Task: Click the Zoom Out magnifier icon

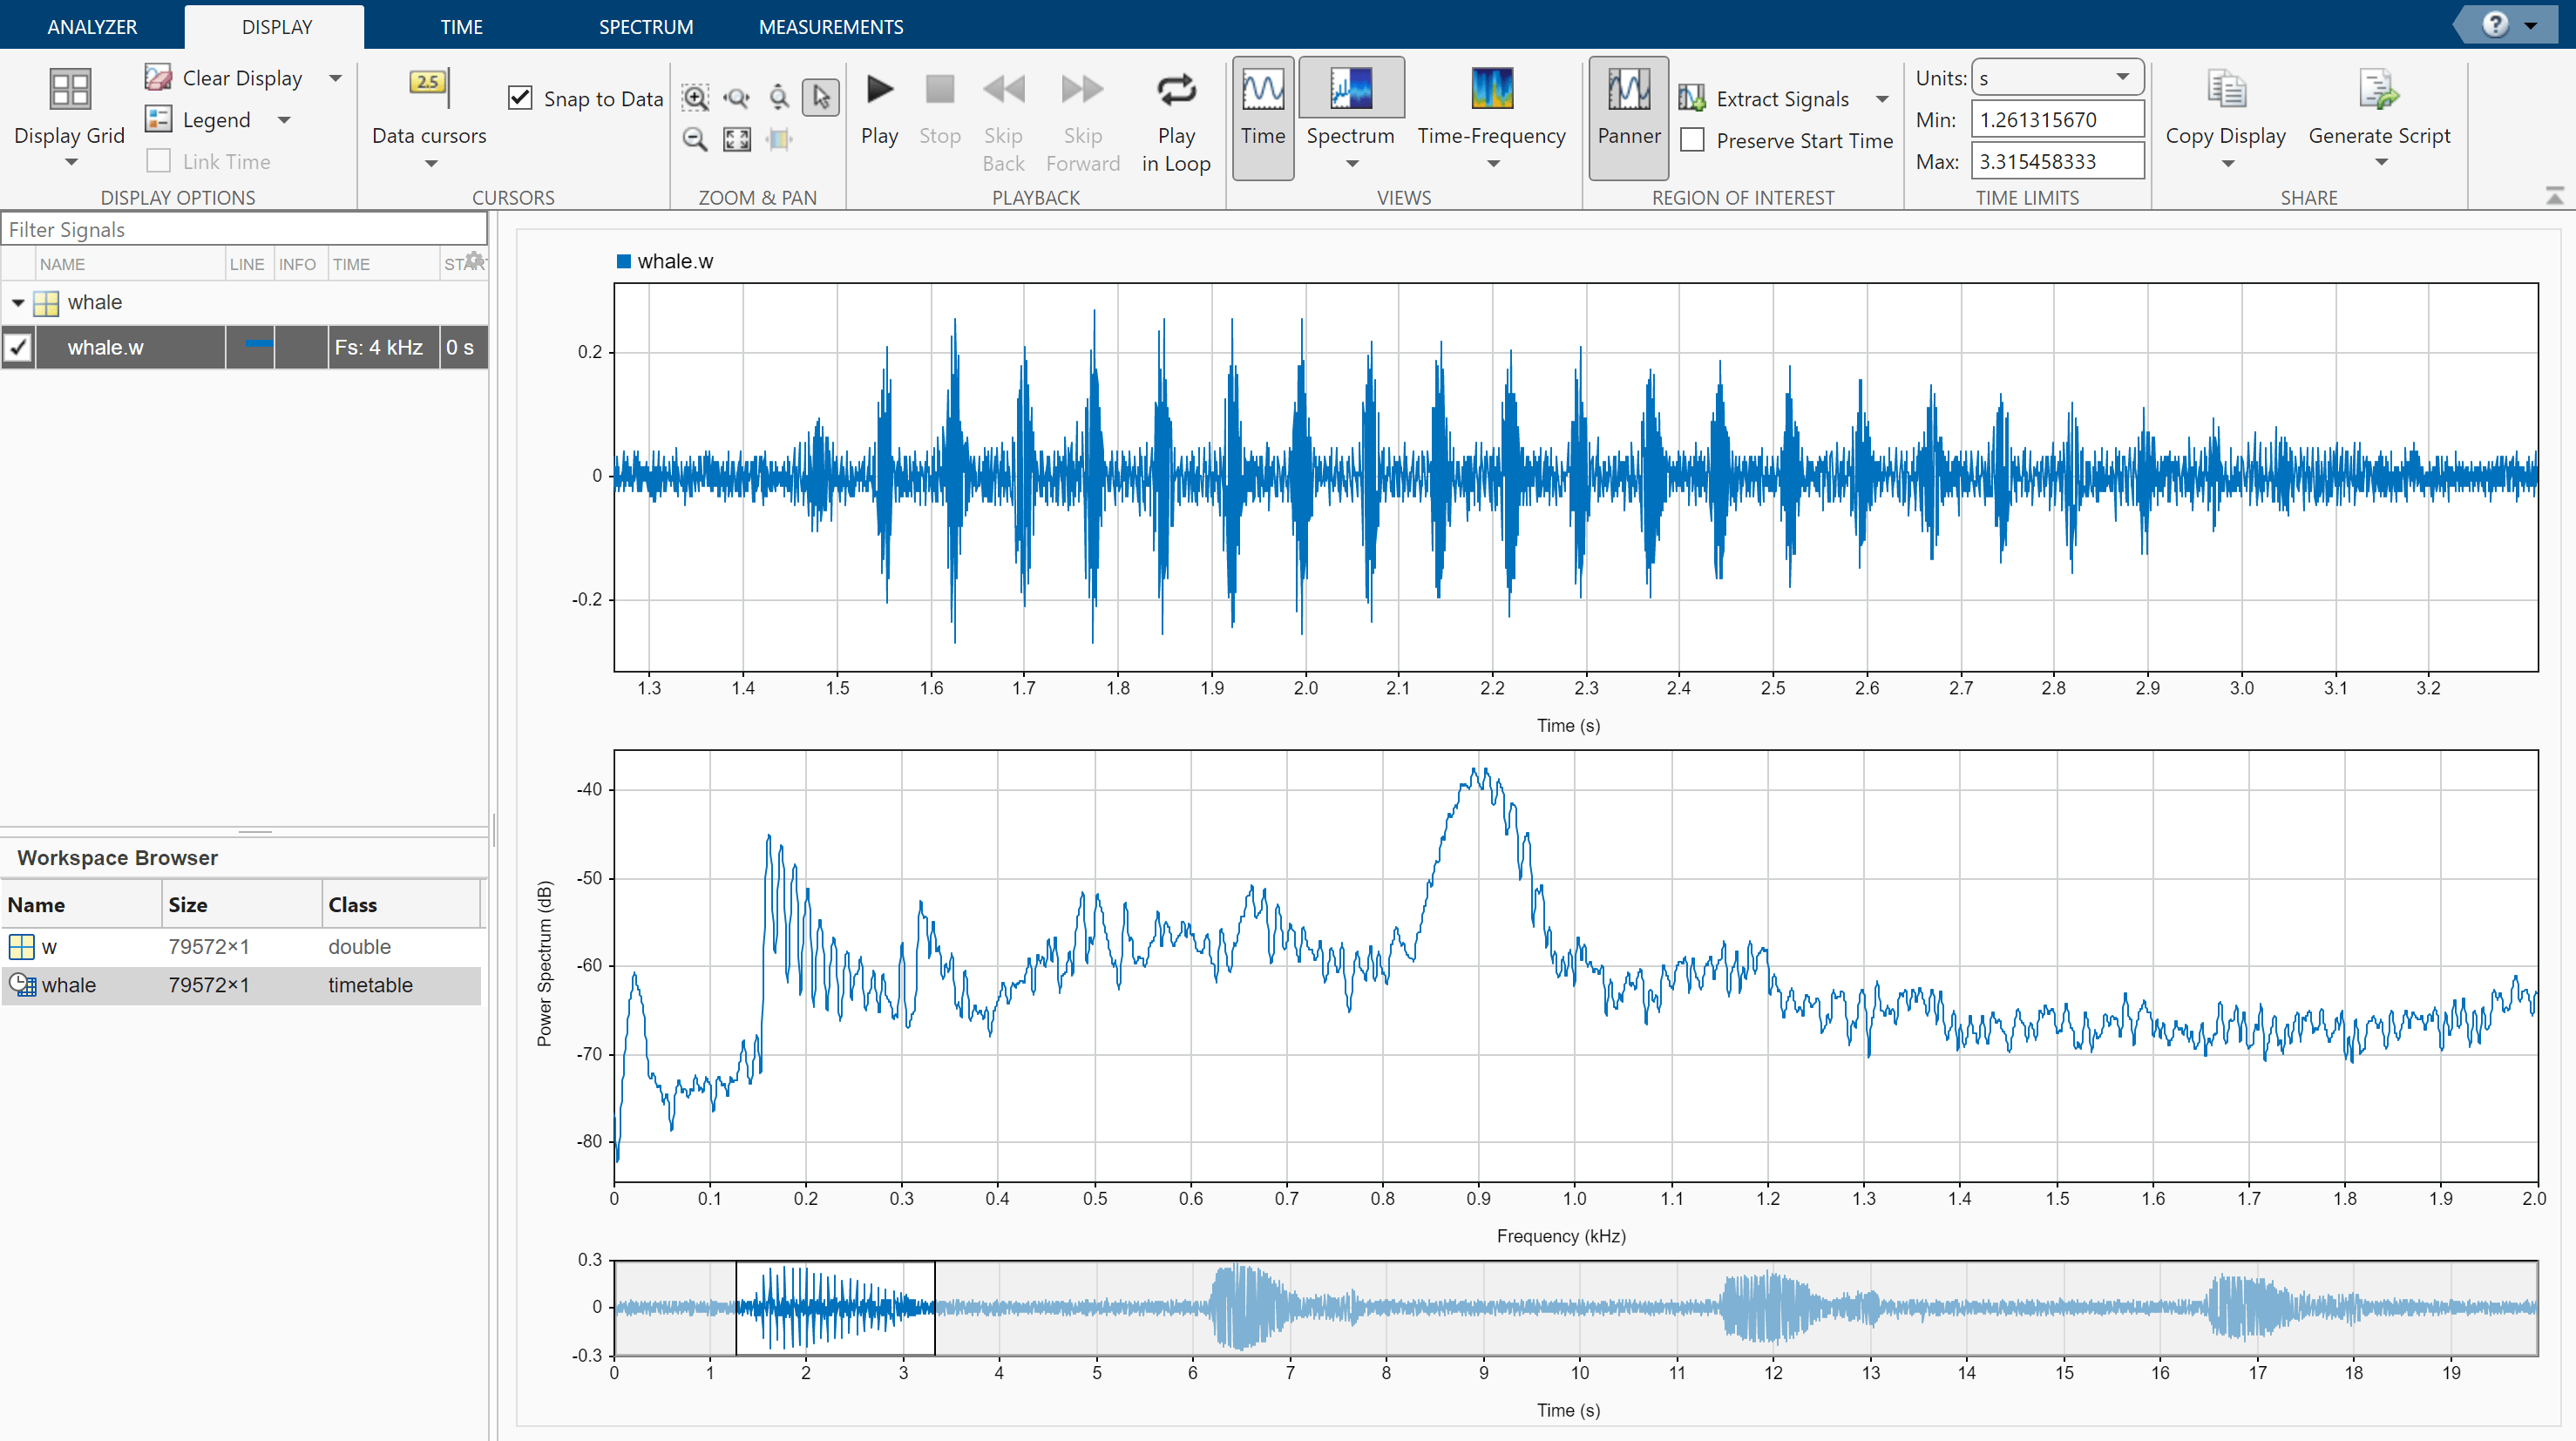Action: point(695,139)
